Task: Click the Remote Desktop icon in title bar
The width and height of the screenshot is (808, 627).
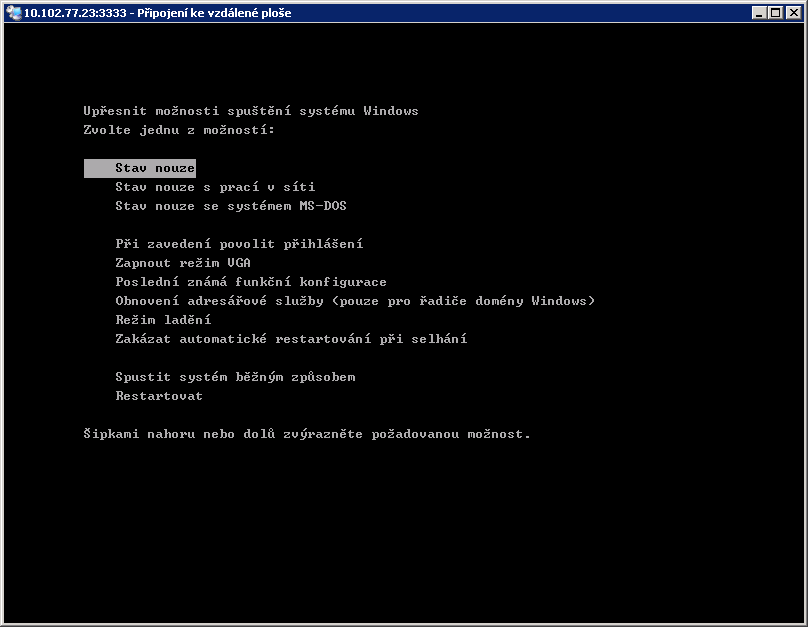Action: tap(14, 13)
